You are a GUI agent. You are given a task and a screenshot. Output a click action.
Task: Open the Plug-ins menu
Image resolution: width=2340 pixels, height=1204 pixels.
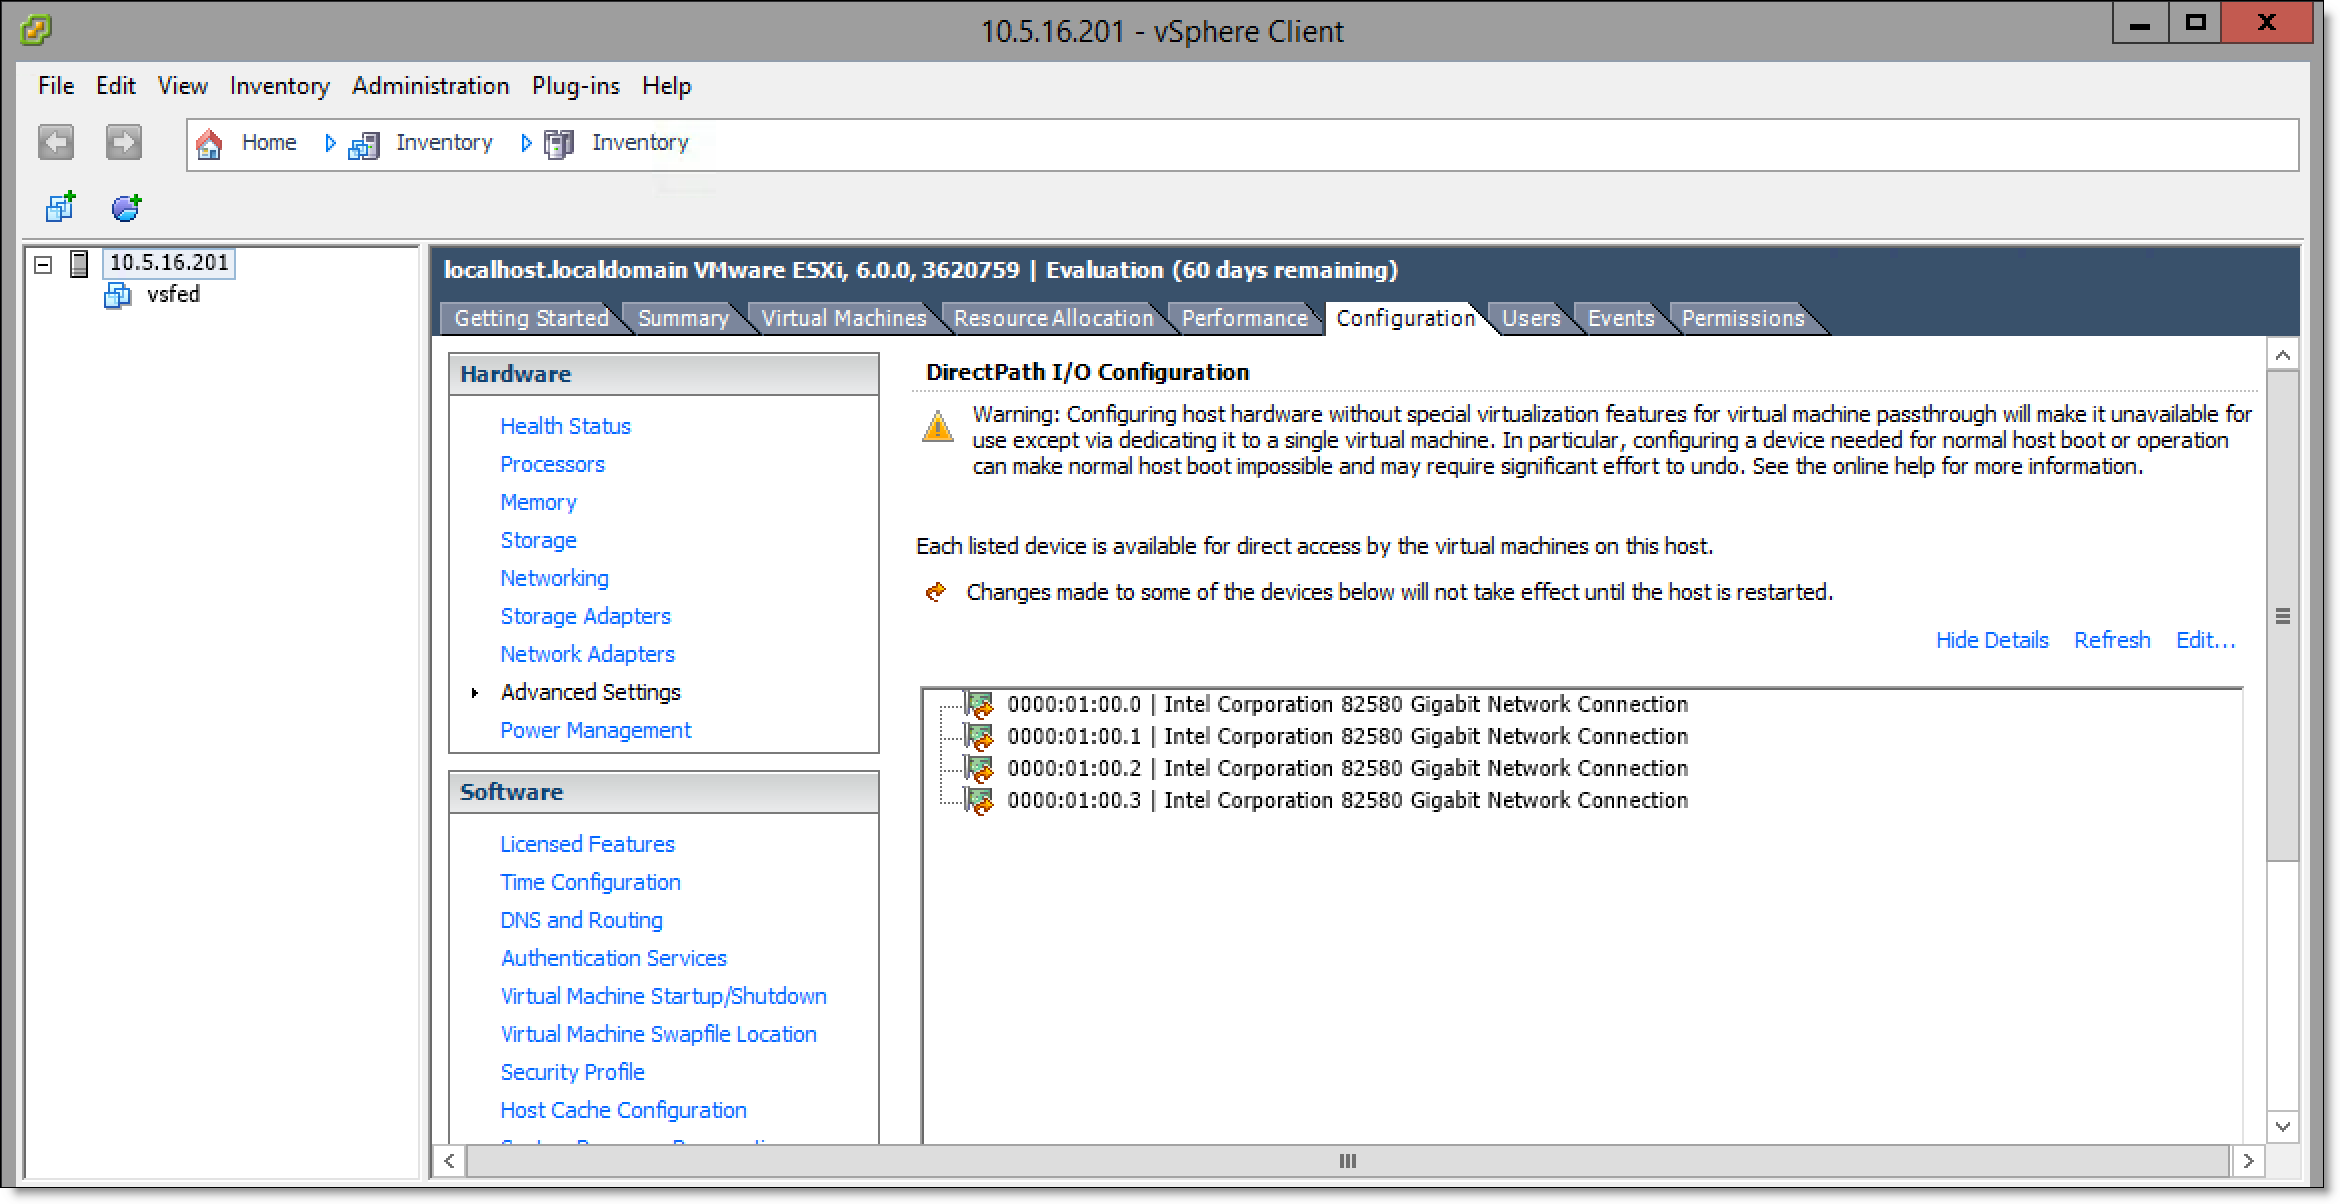tap(575, 86)
